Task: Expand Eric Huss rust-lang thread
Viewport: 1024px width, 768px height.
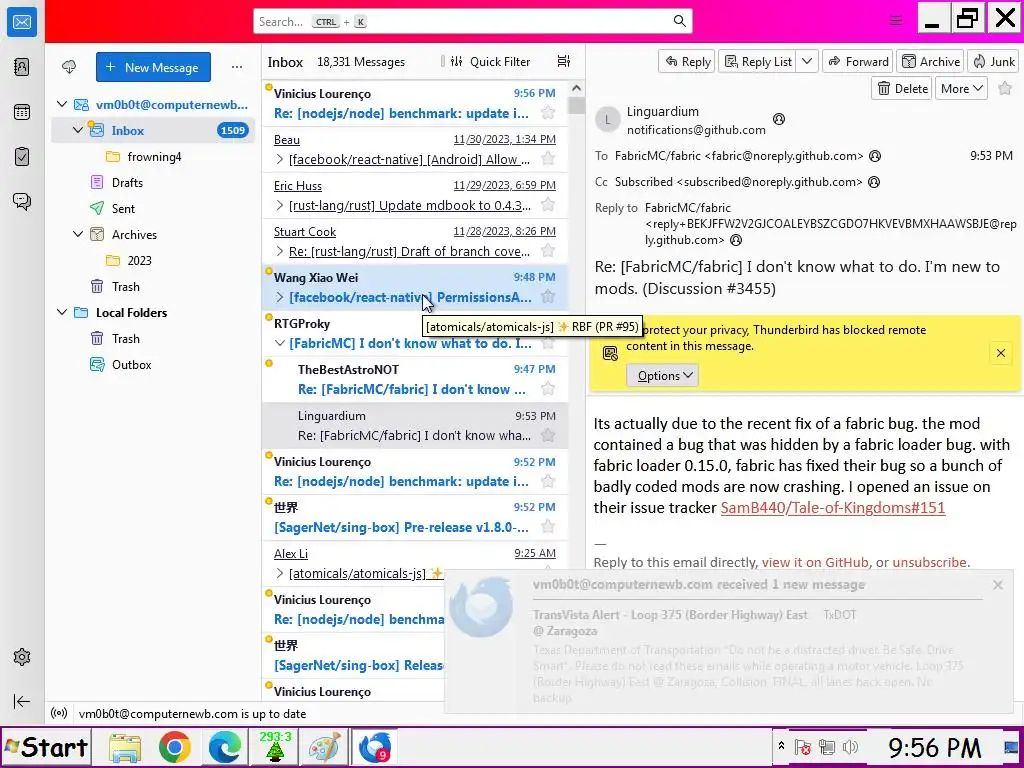Action: (x=280, y=206)
